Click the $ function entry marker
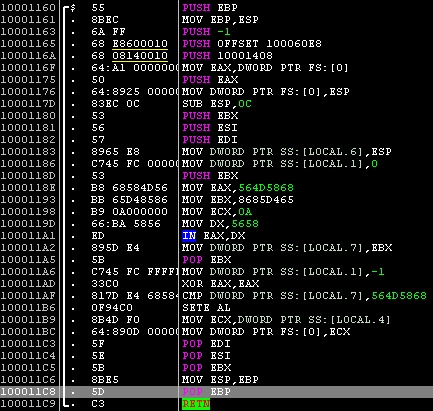Viewport: 433px width, 411px height. coord(73,8)
